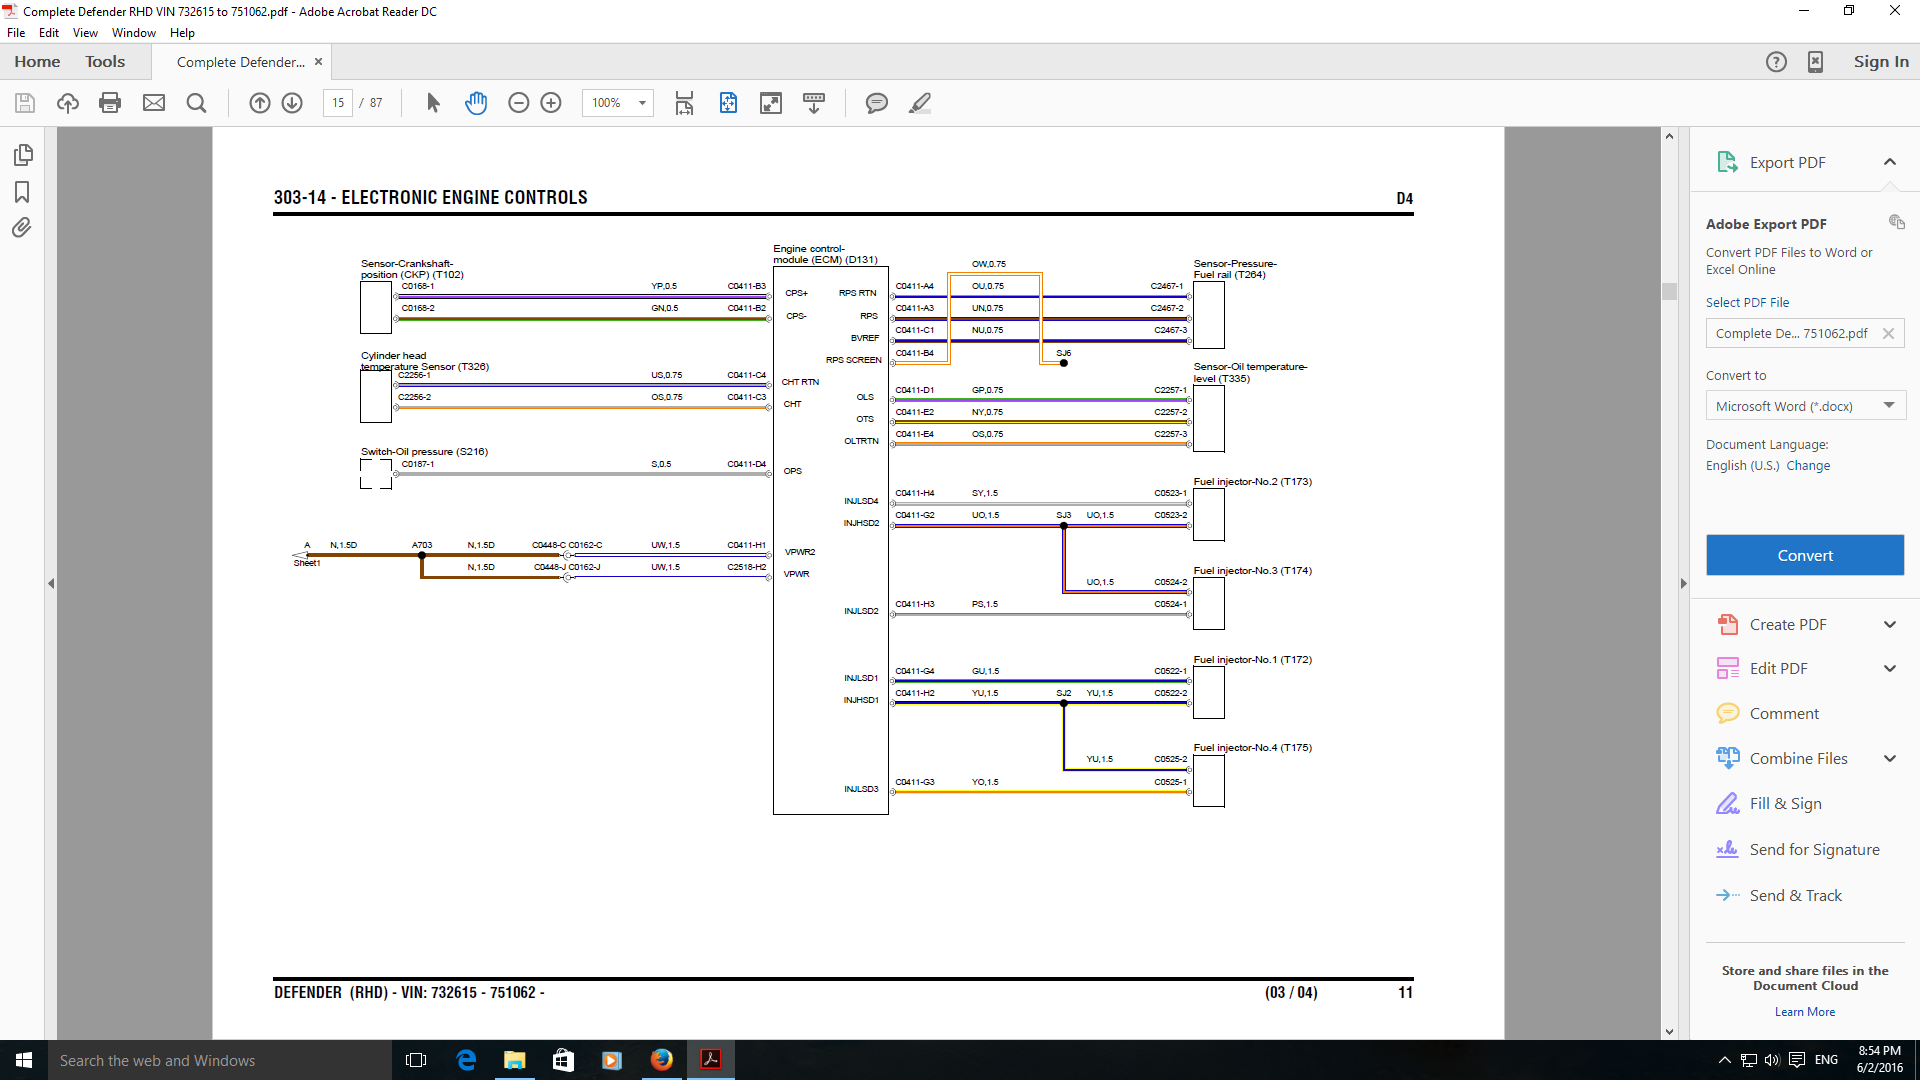Open the Help question mark icon
The width and height of the screenshot is (1920, 1080).
pos(1776,62)
